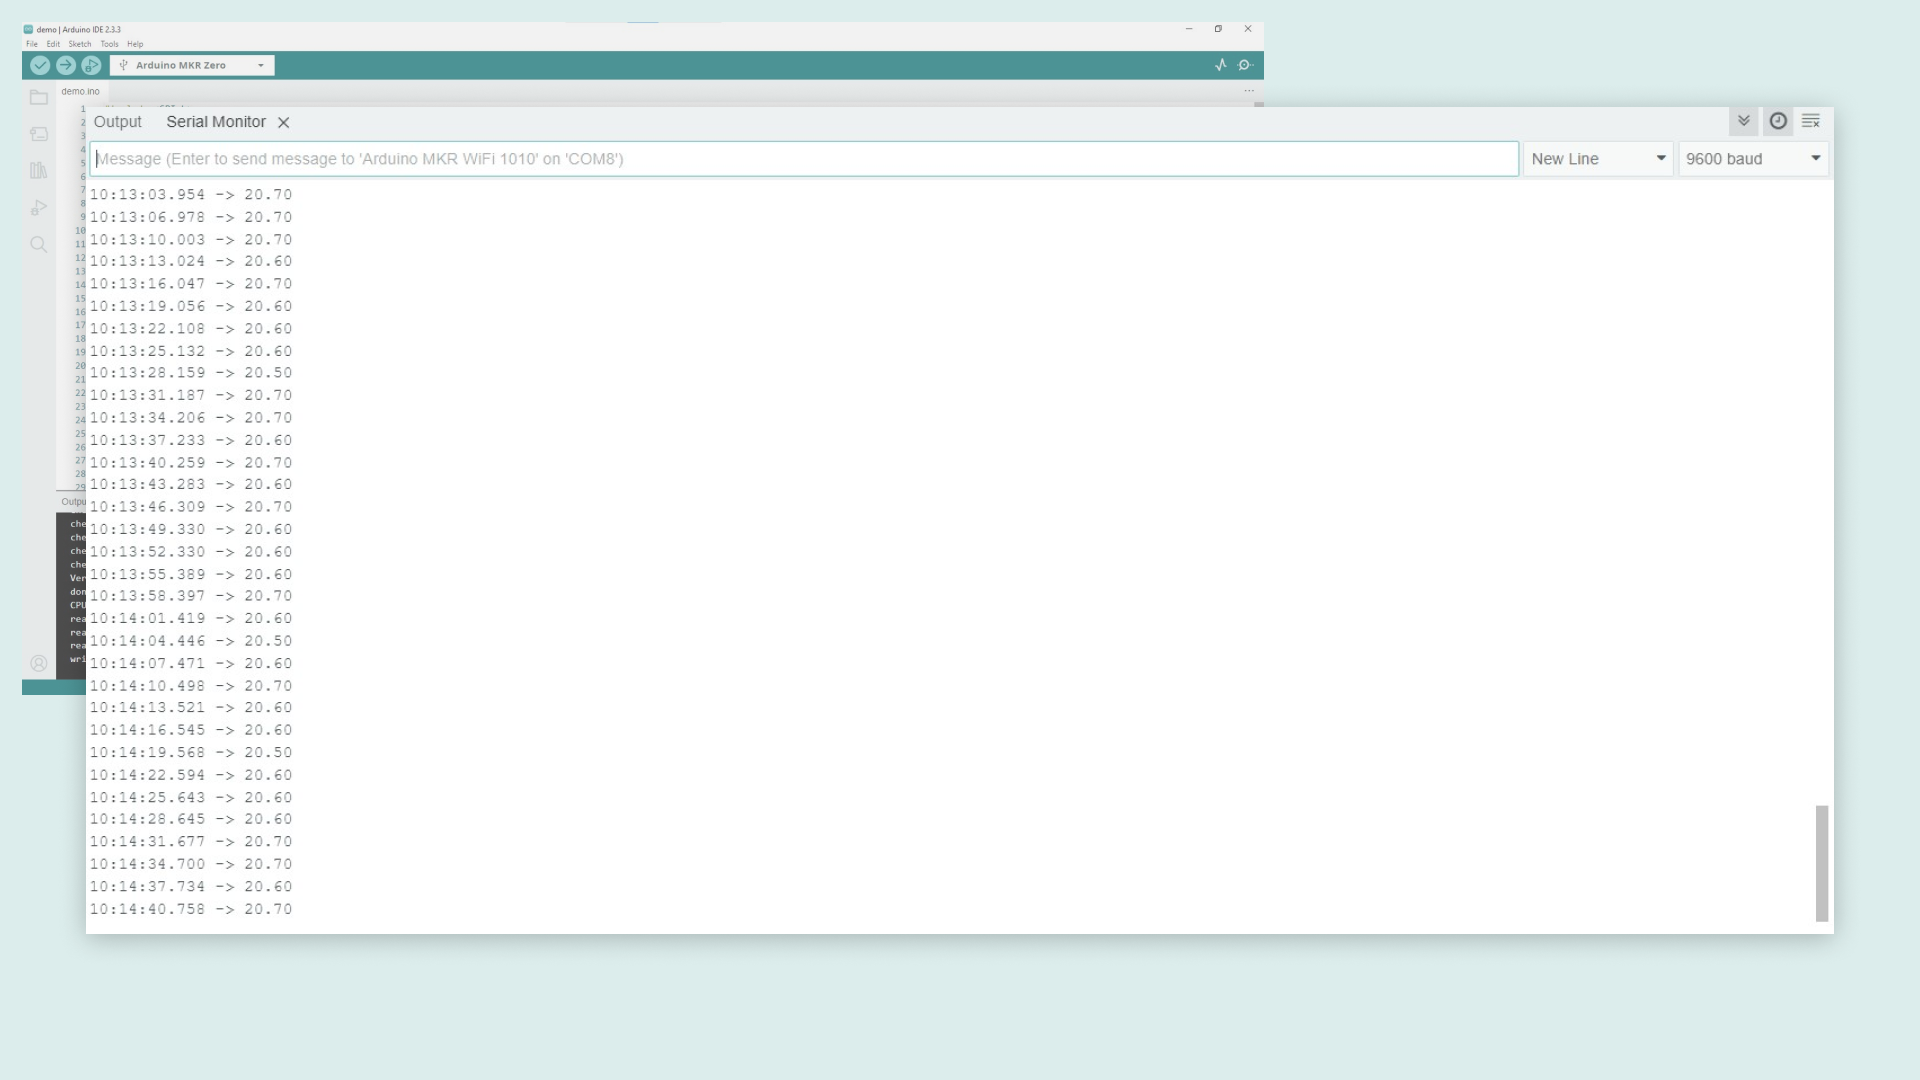Image resolution: width=1920 pixels, height=1080 pixels.
Task: Open the Serial Plotter icon
Action: coord(1221,65)
